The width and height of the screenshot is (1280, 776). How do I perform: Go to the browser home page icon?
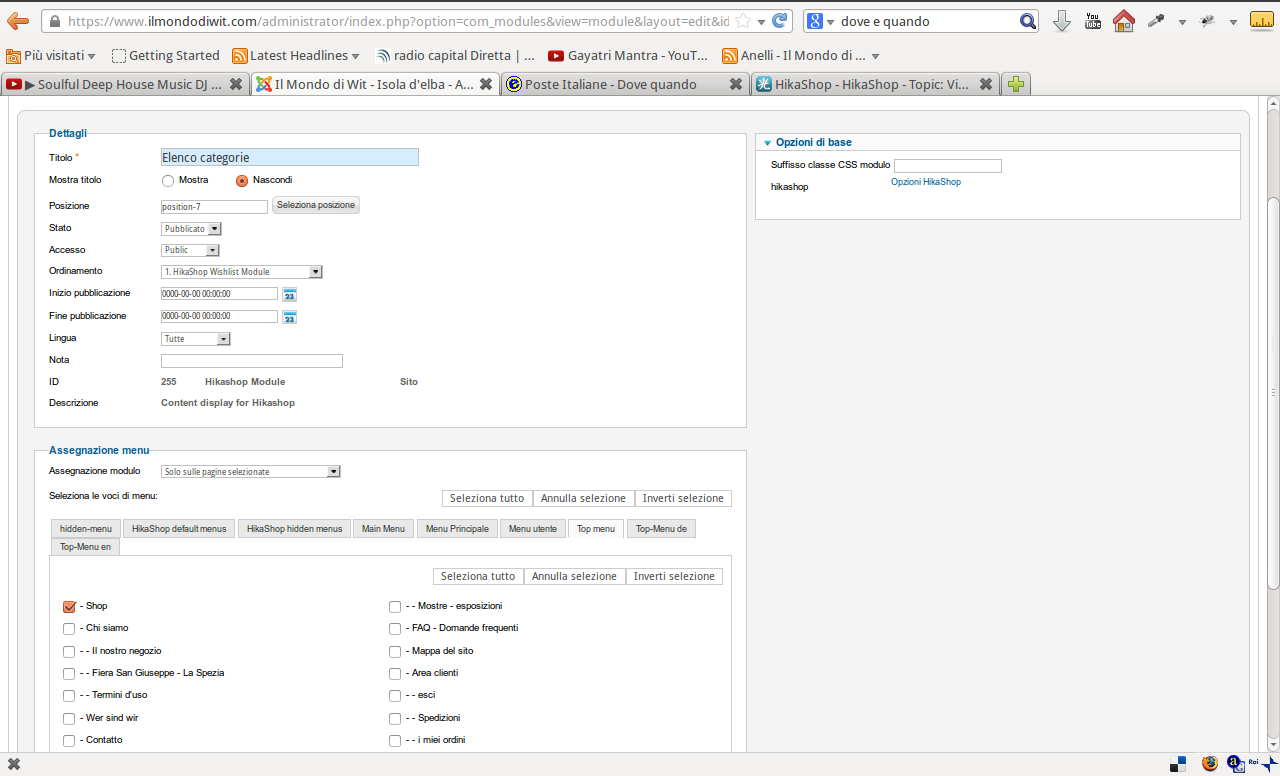pyautogui.click(x=1124, y=21)
